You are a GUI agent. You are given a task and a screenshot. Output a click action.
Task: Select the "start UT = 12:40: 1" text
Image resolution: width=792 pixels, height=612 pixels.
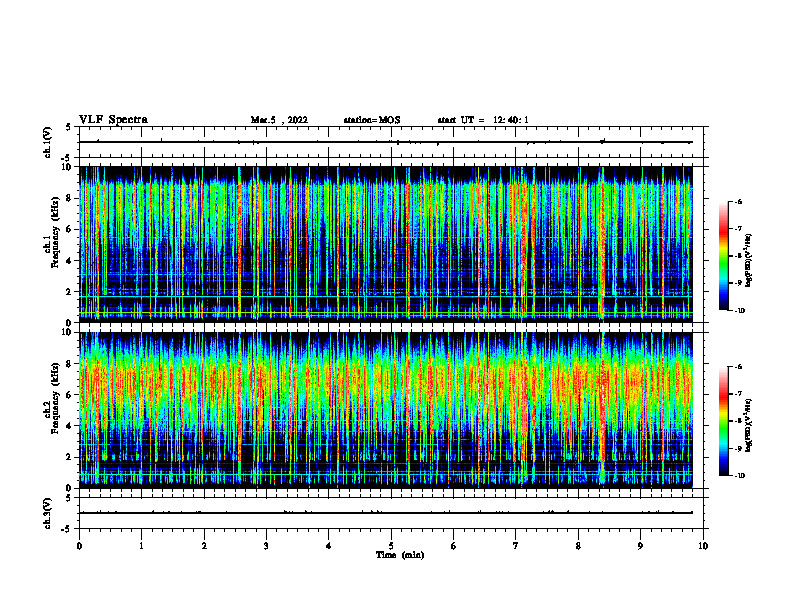click(483, 120)
